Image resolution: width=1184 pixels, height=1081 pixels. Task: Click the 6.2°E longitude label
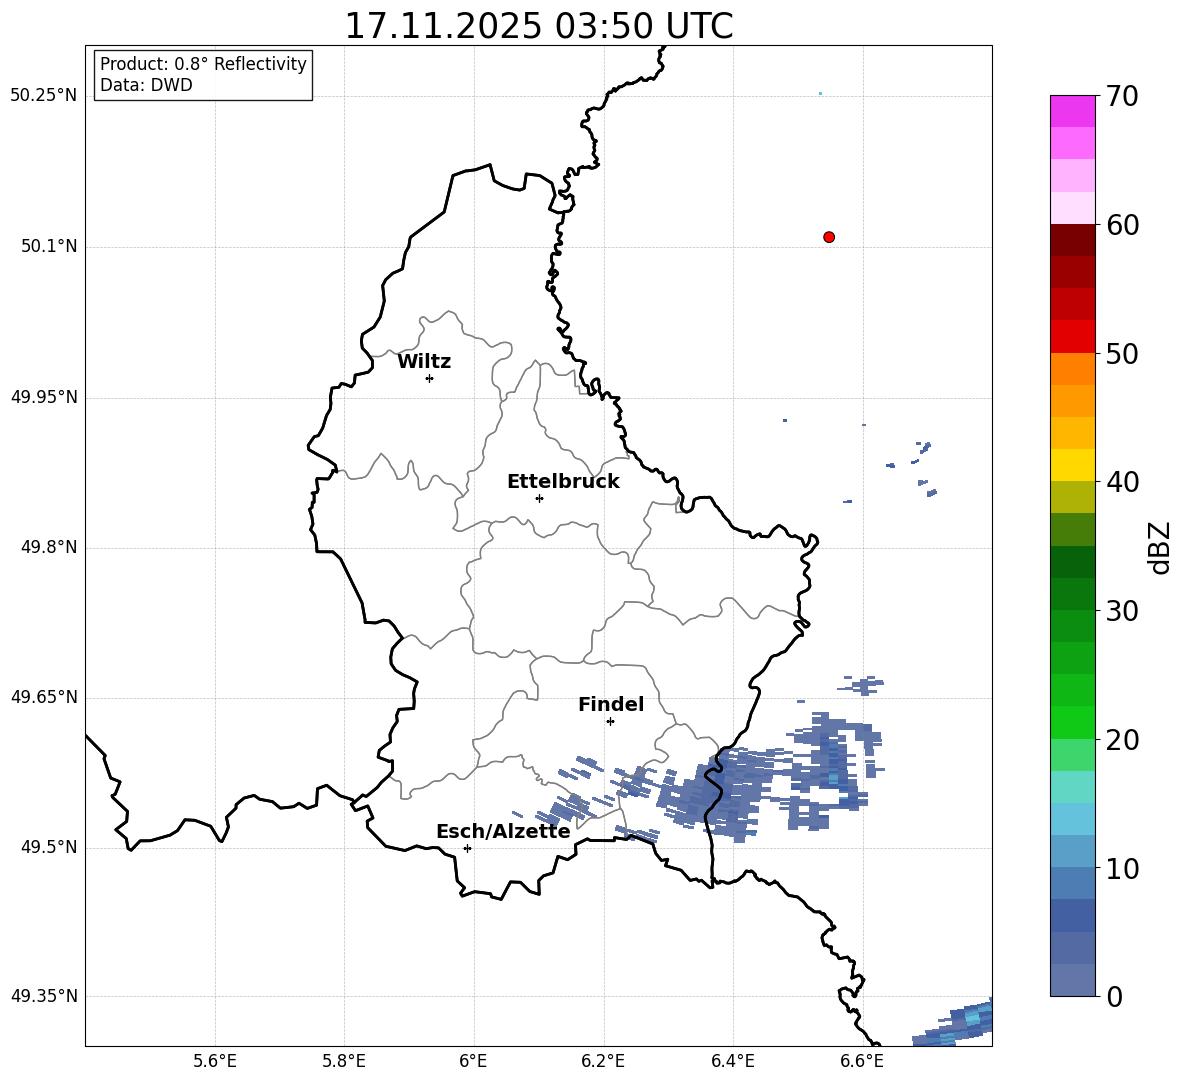[603, 1061]
